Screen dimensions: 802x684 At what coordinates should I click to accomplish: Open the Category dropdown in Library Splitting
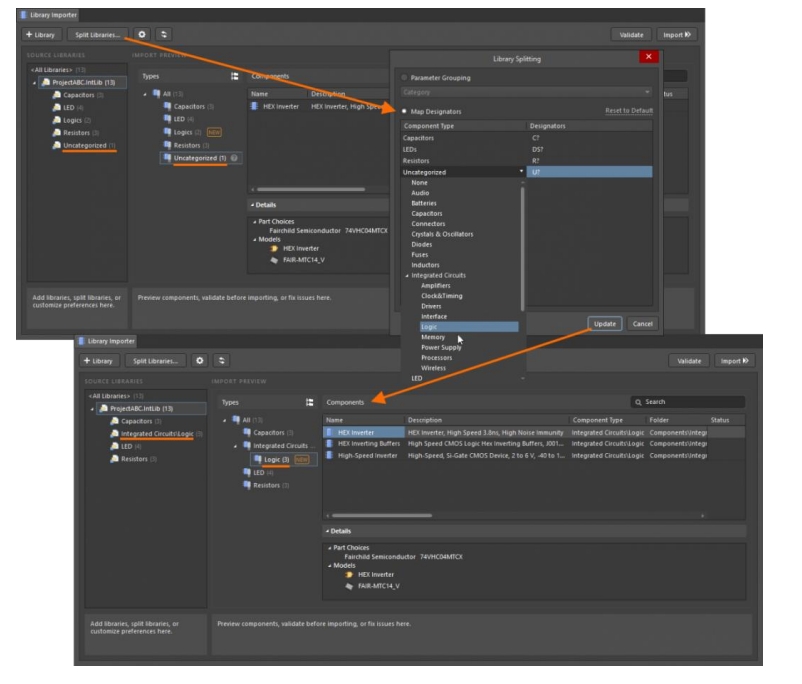point(526,92)
